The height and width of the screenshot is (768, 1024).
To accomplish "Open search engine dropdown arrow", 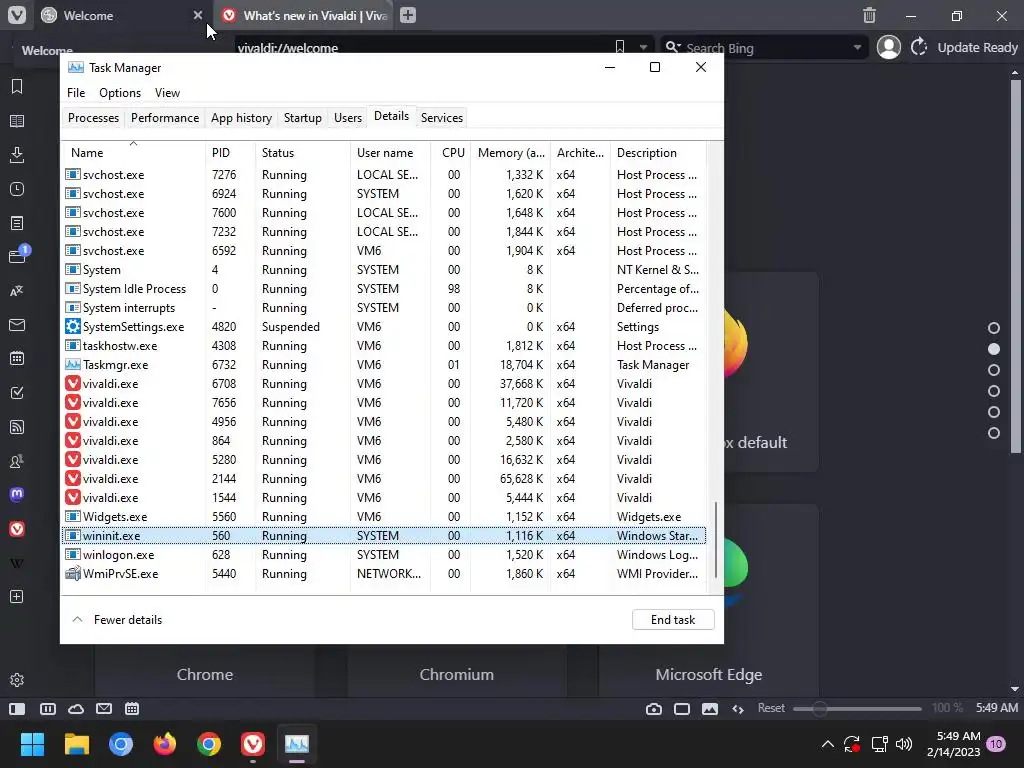I will pyautogui.click(x=857, y=47).
